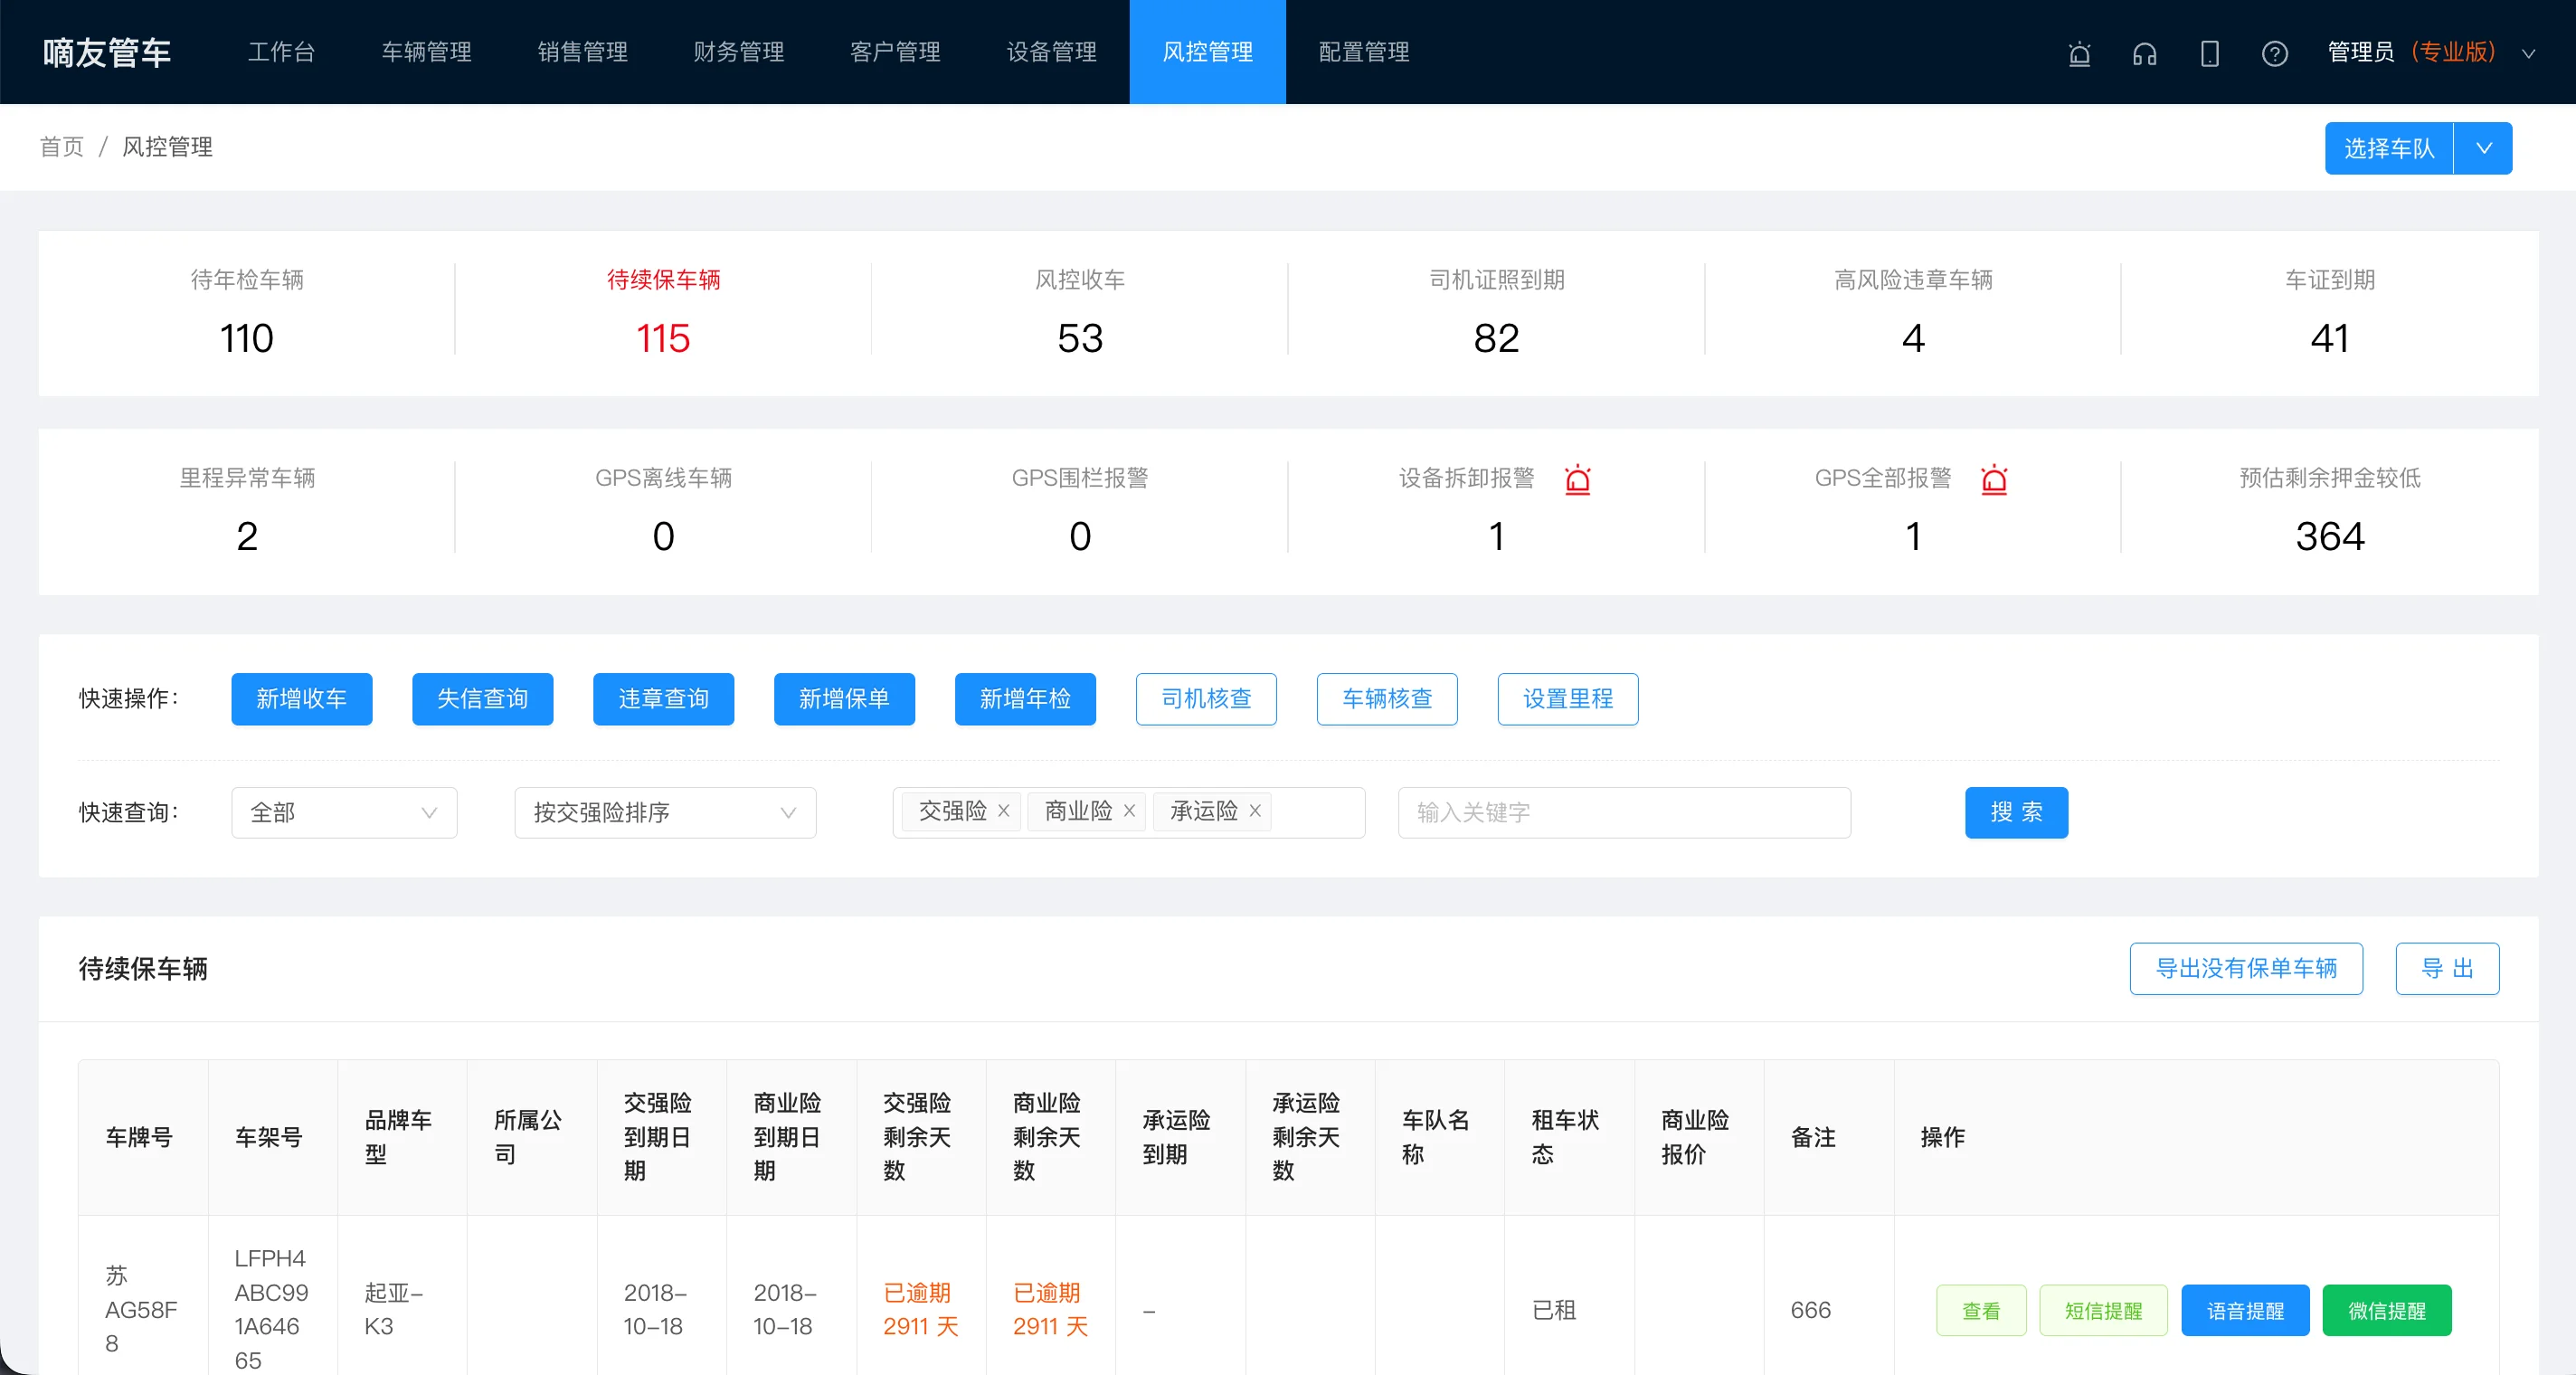Click alarm icon beside 设备拆卸报警
The width and height of the screenshot is (2576, 1375).
pos(1577,480)
